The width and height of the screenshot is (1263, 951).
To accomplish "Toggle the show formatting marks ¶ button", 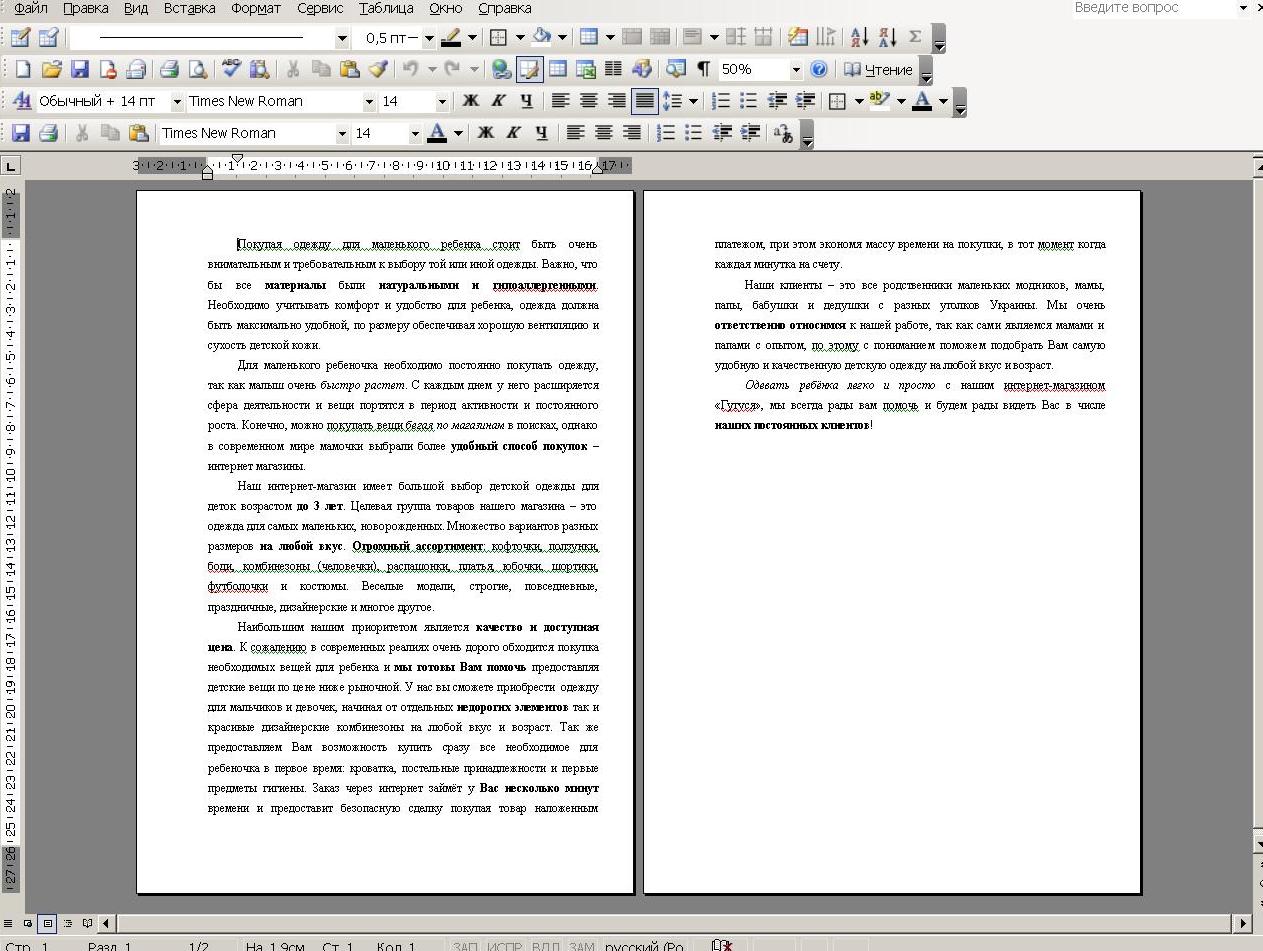I will (704, 69).
